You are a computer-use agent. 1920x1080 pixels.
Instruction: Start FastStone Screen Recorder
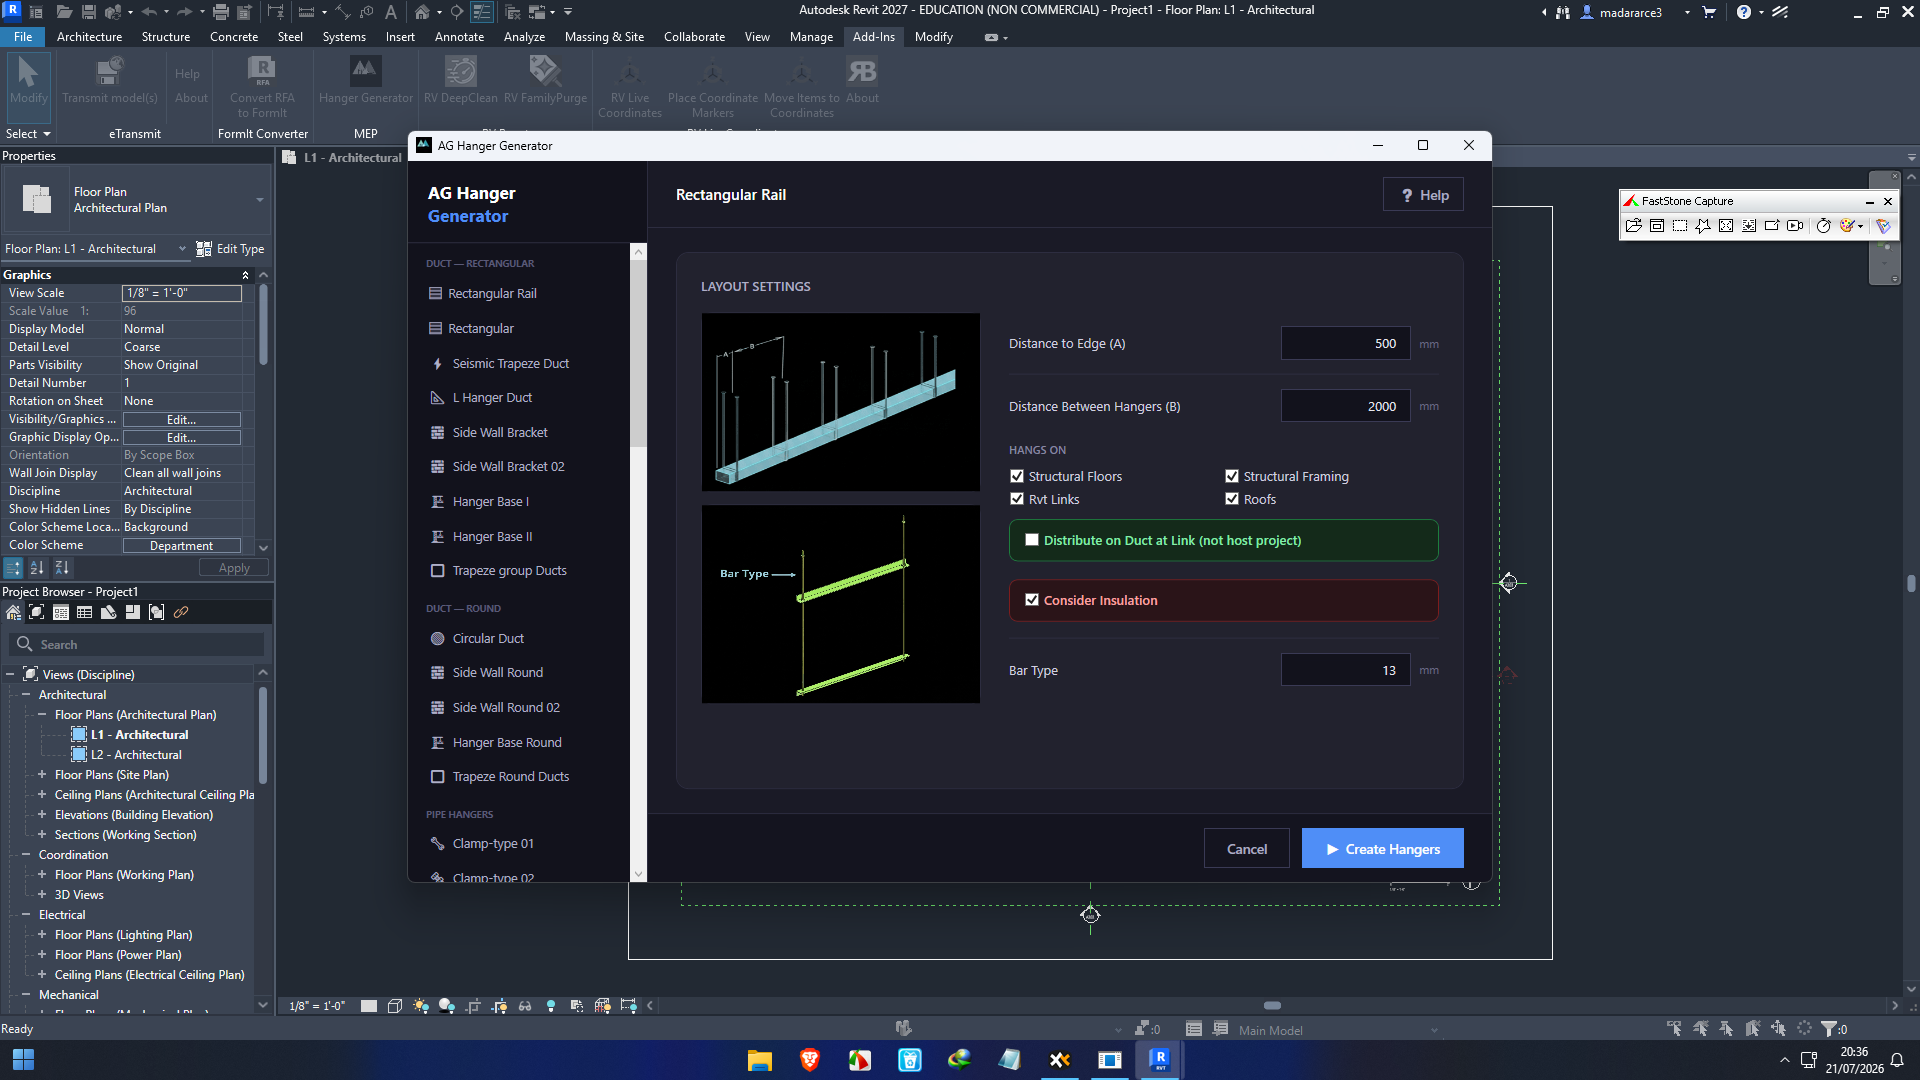pyautogui.click(x=1795, y=226)
